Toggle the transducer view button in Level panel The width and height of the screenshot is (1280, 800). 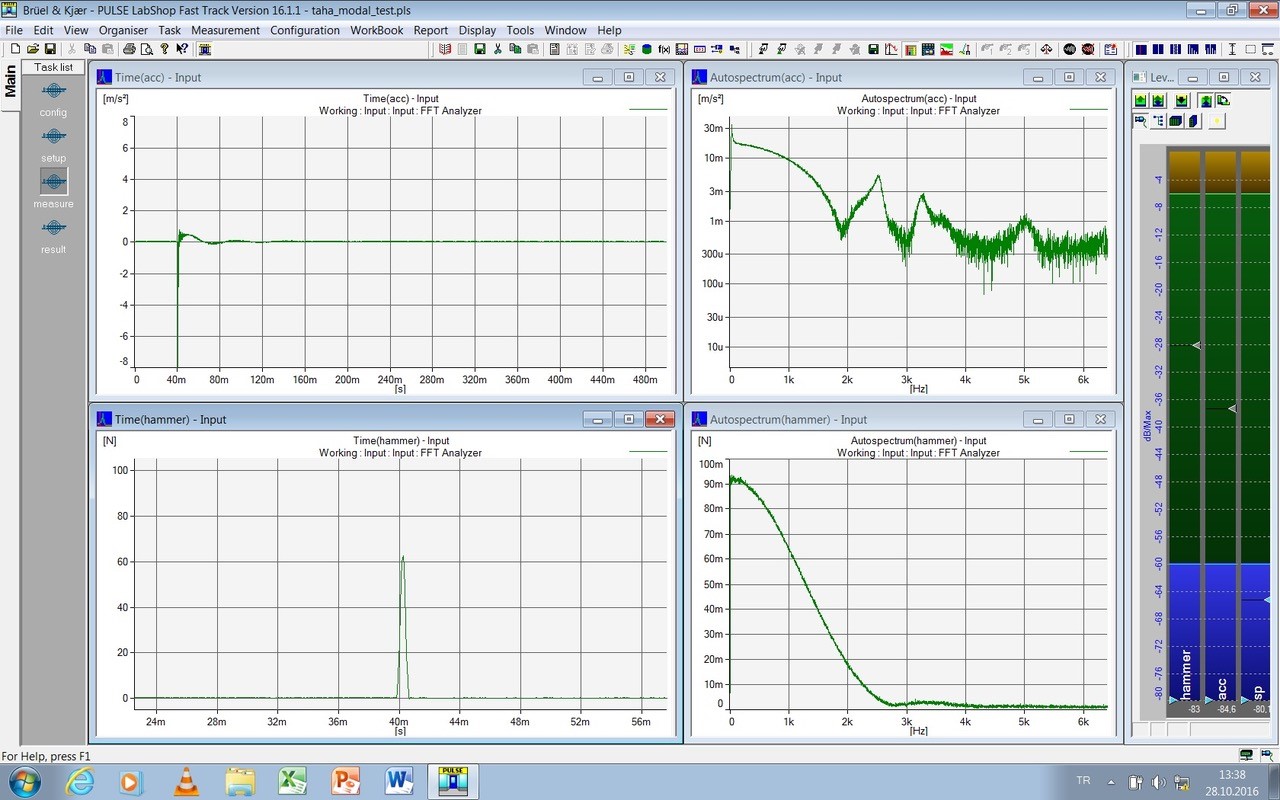(x=1140, y=121)
